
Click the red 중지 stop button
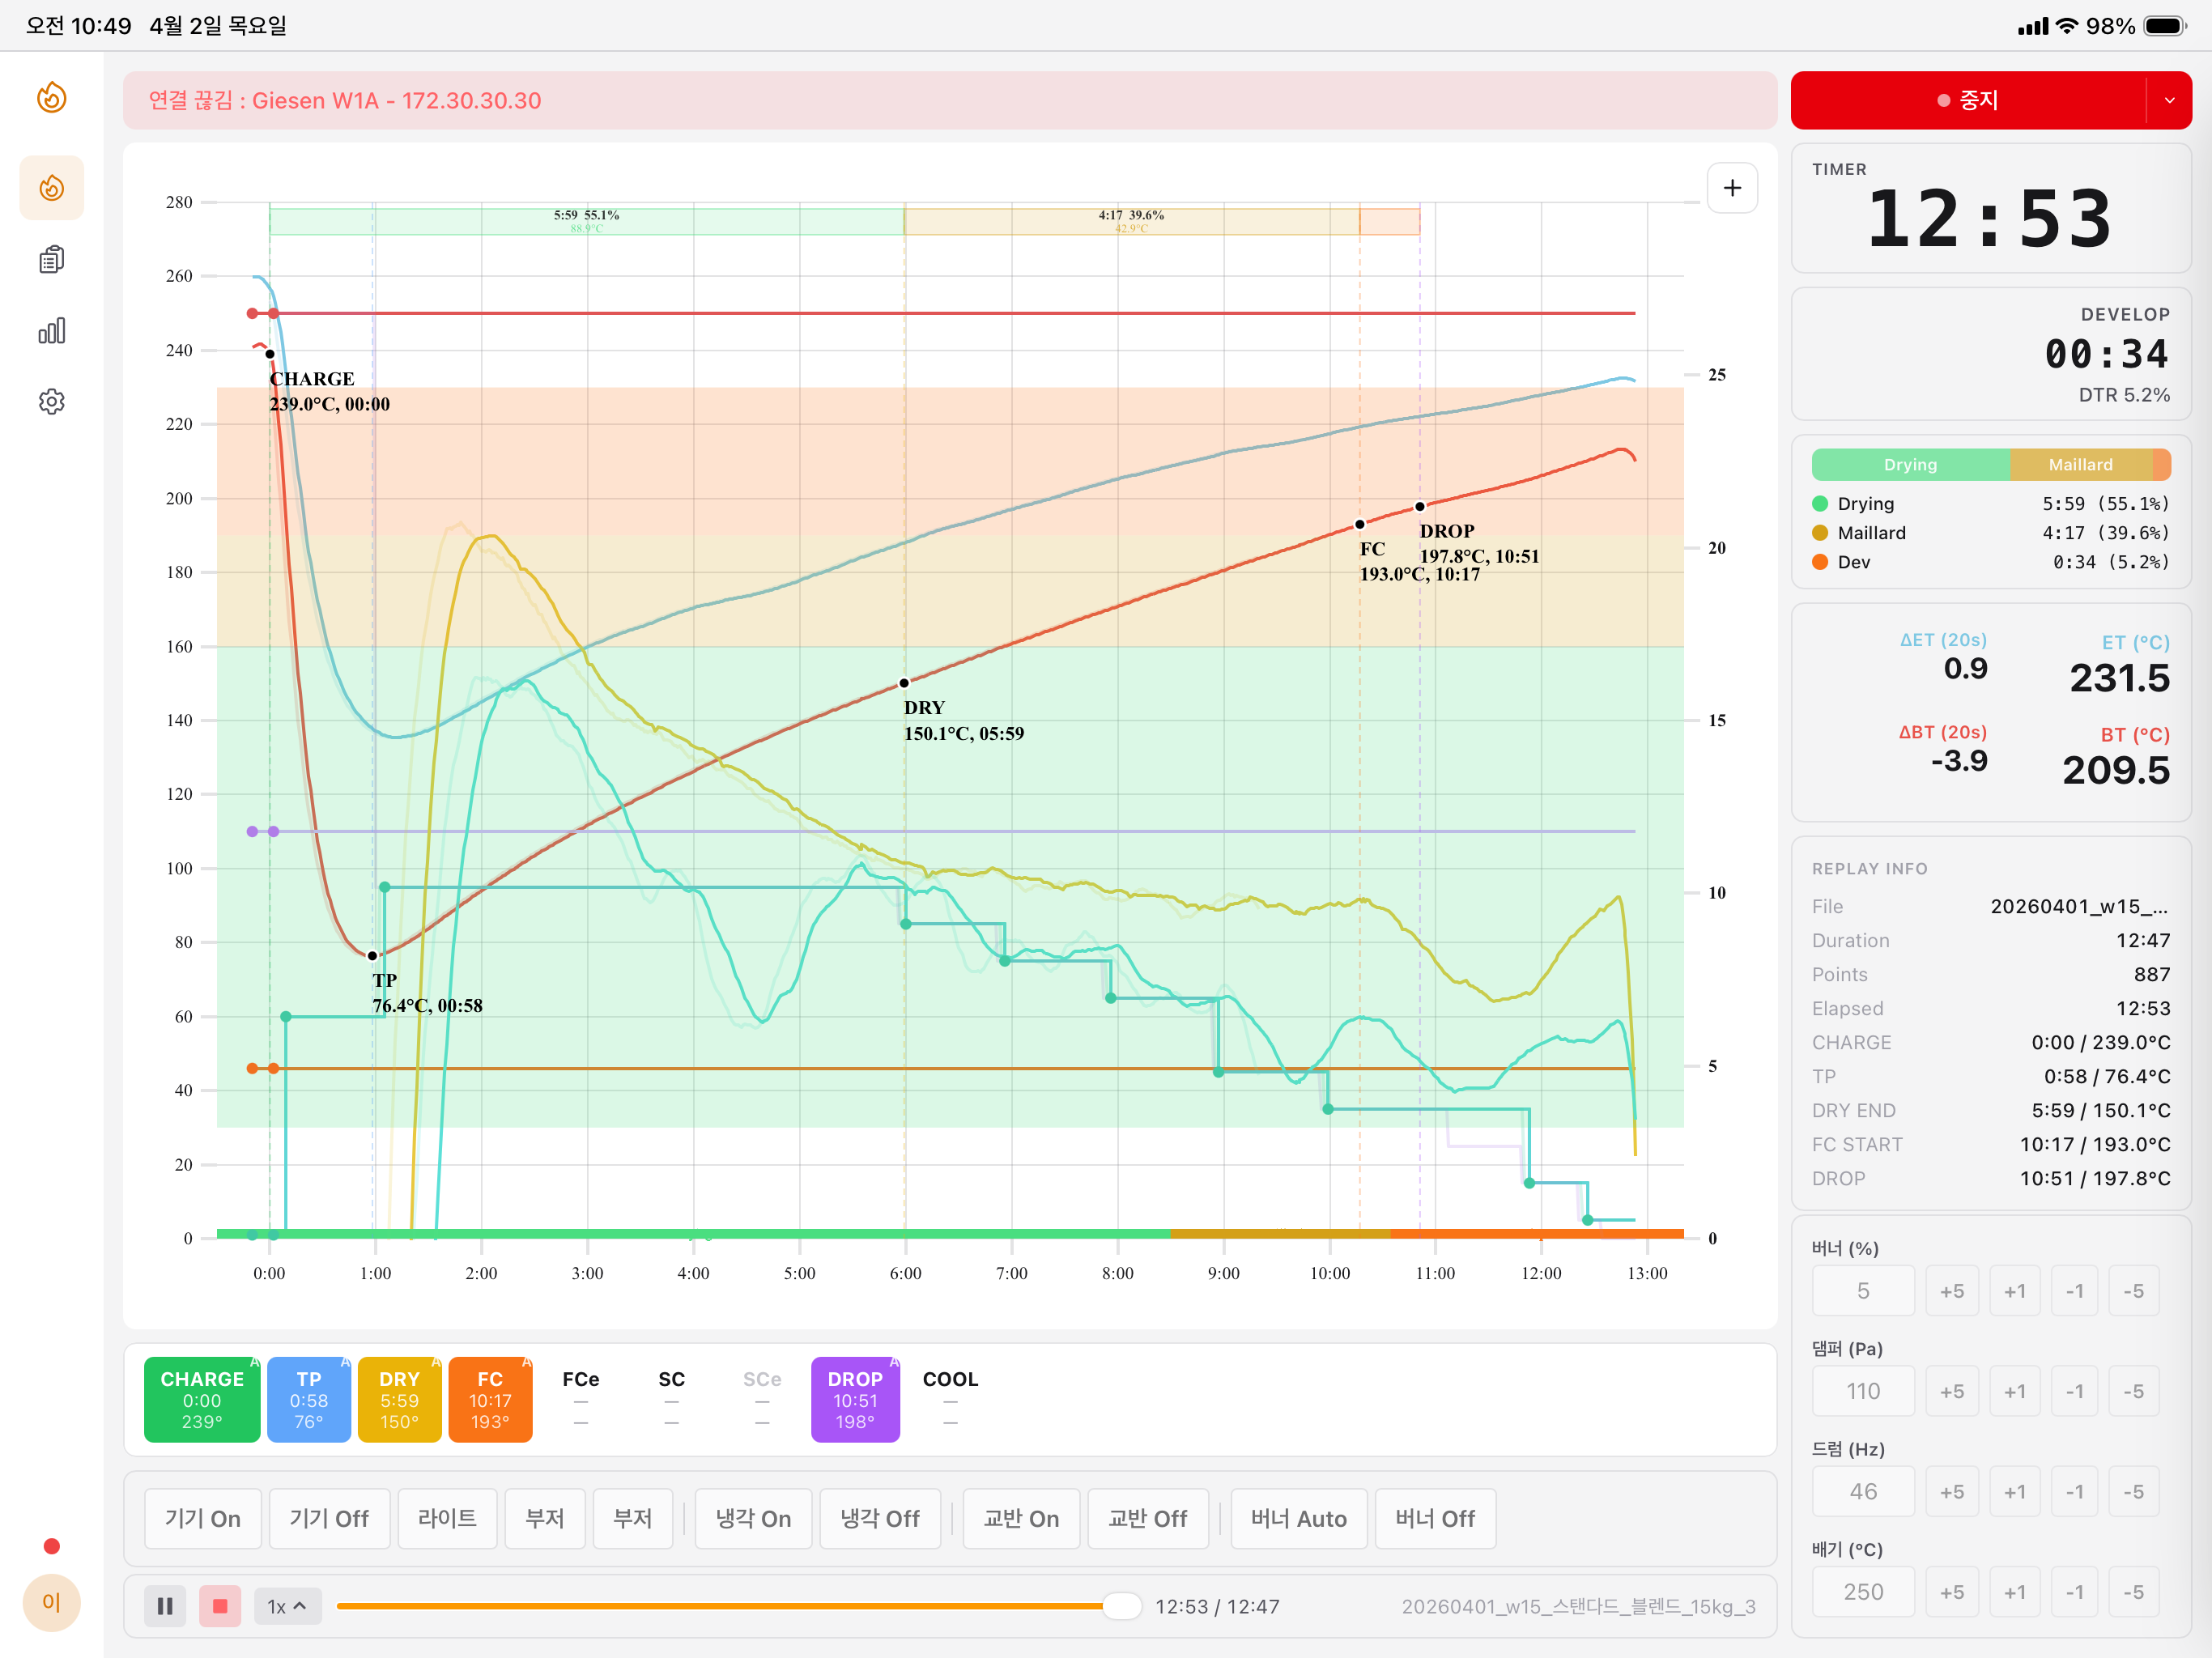(x=1967, y=100)
